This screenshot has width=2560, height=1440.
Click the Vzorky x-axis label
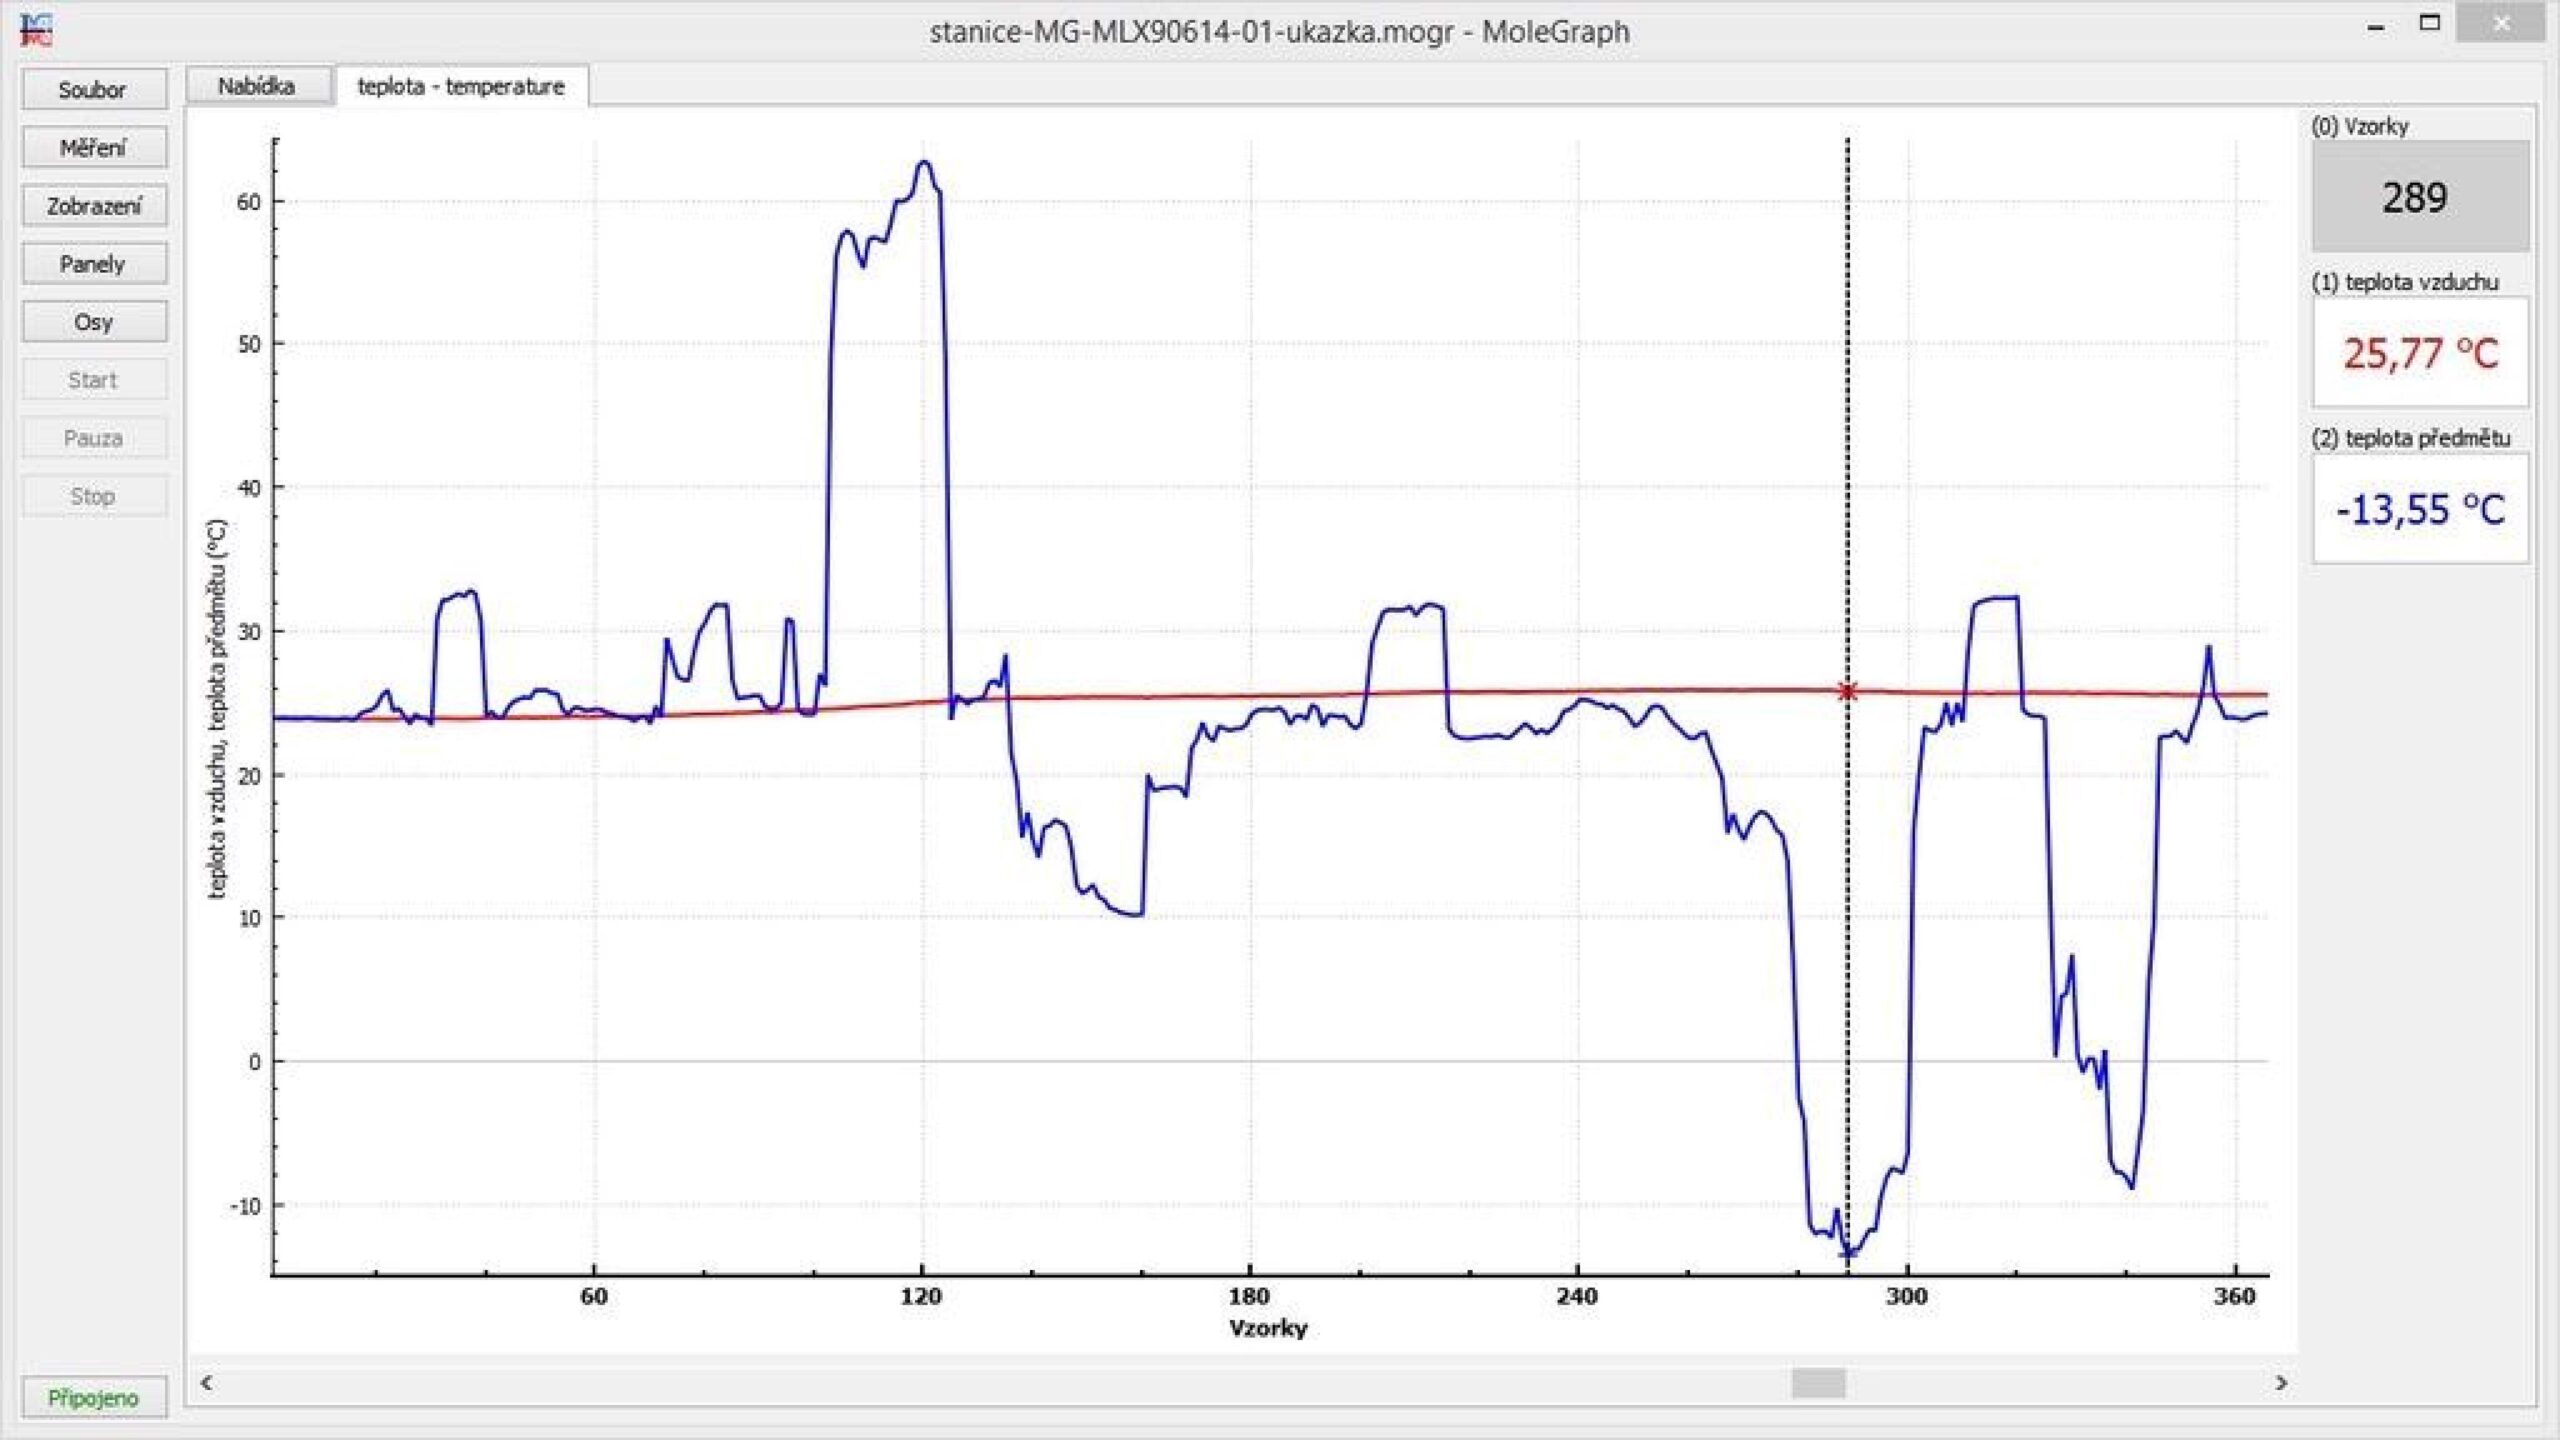click(x=1268, y=1328)
